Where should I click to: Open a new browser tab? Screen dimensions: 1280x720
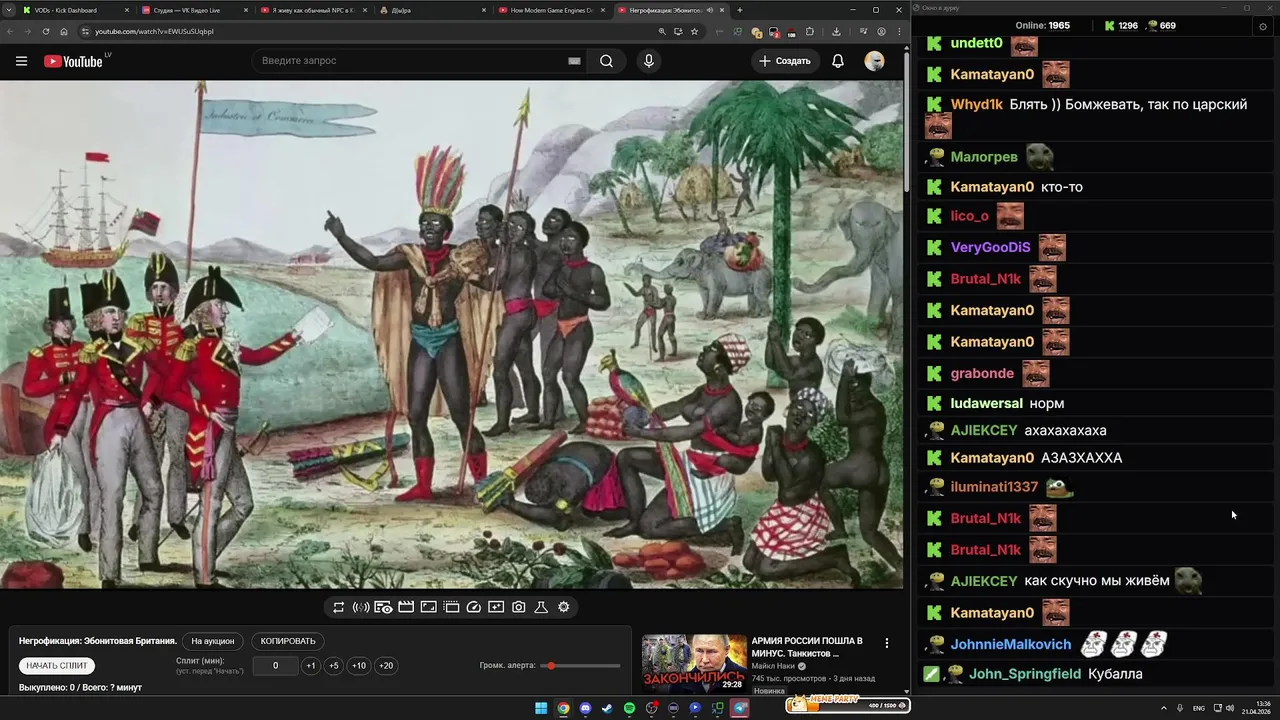pos(740,10)
